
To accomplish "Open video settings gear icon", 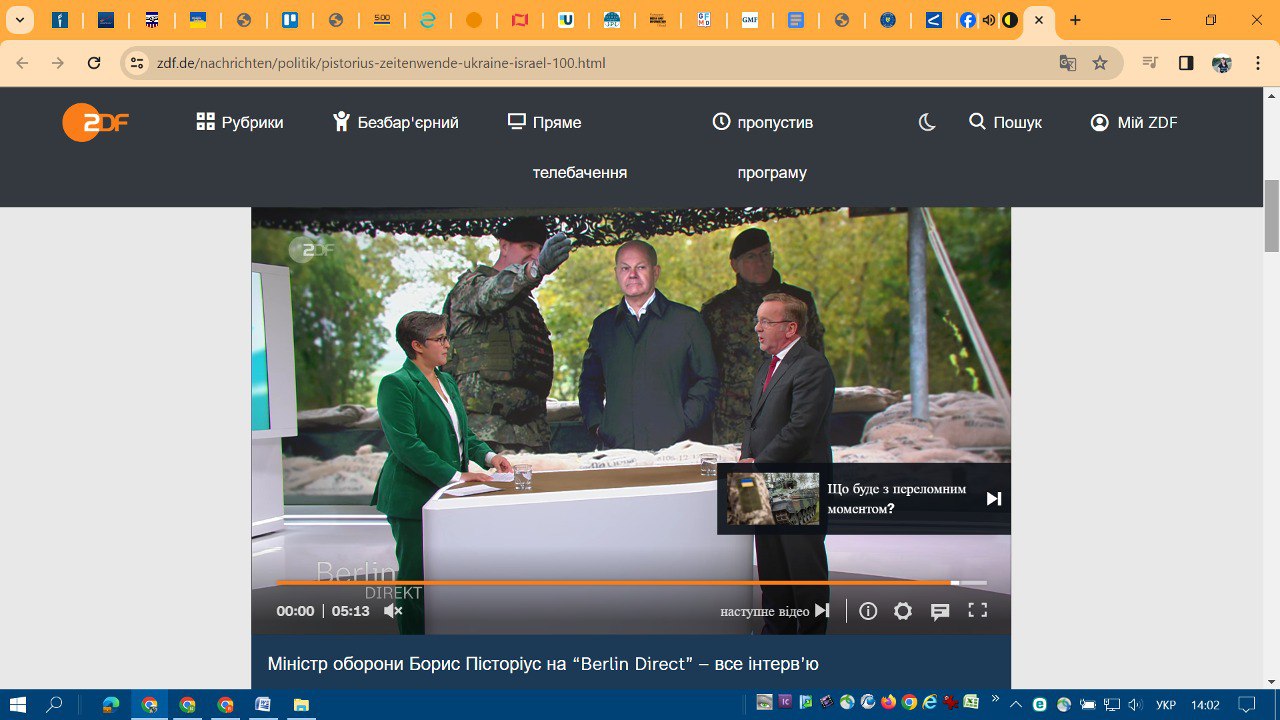I will tap(903, 611).
